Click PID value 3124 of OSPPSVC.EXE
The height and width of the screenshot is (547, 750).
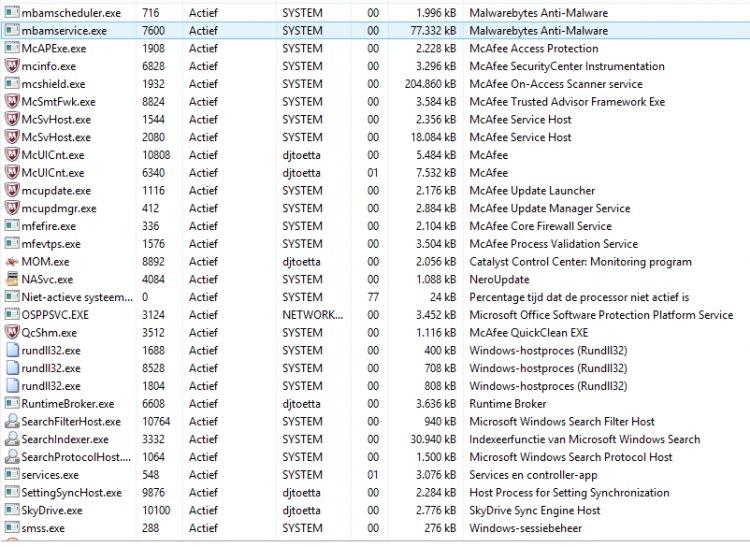pos(153,315)
